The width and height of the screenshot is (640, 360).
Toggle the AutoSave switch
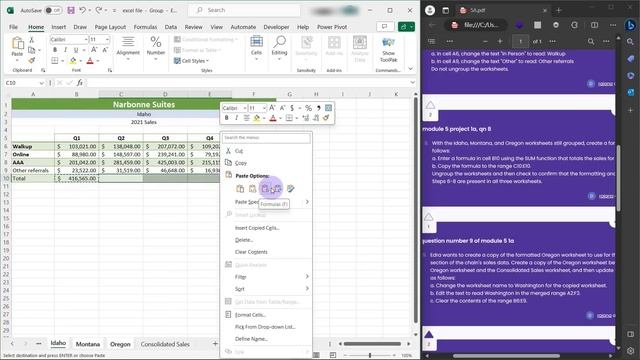pos(53,10)
